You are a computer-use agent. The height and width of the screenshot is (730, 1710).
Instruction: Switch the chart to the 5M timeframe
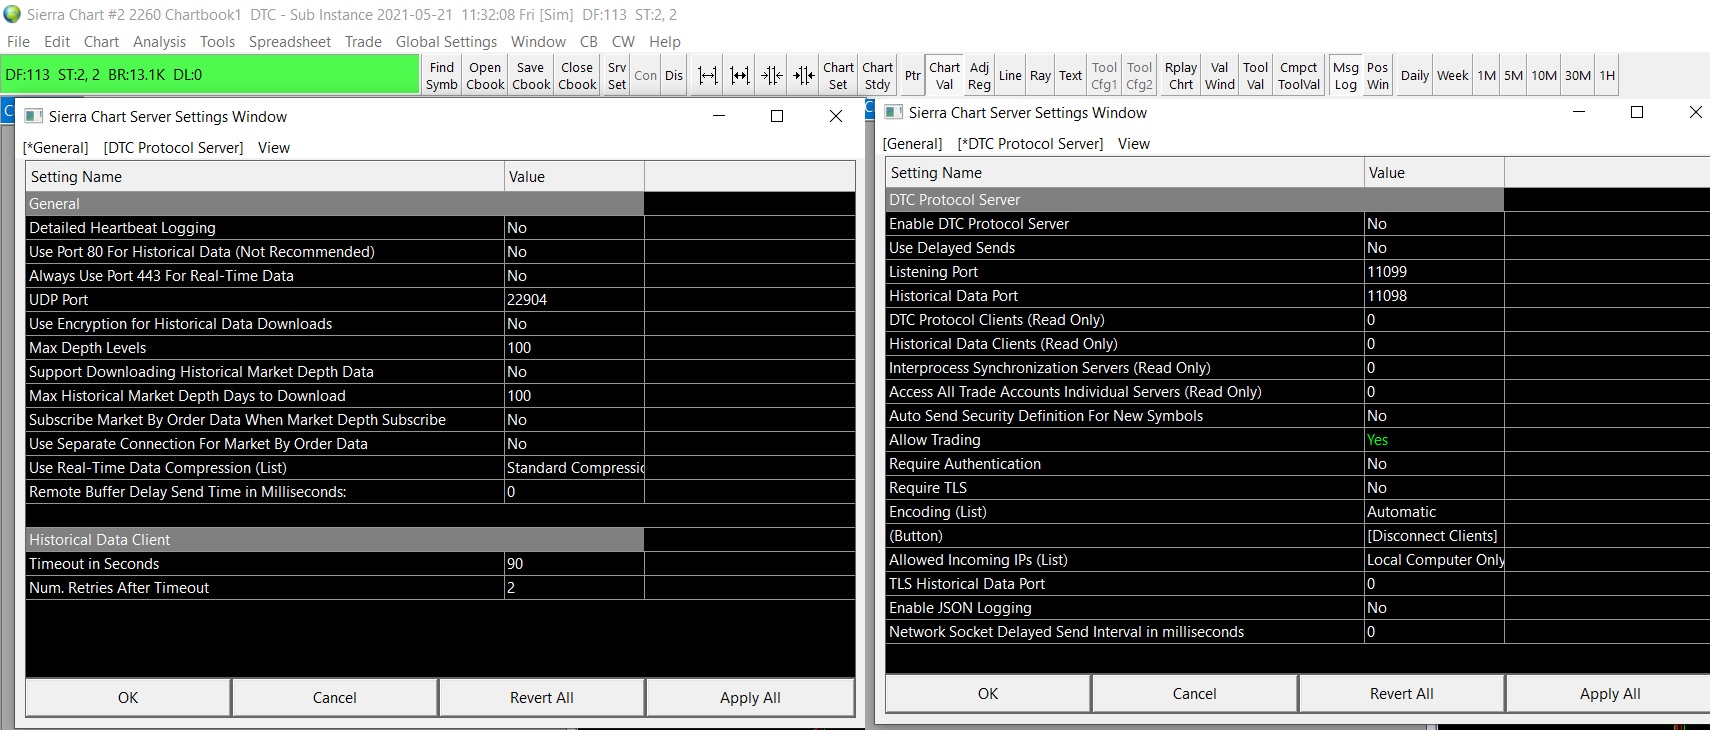click(x=1513, y=76)
